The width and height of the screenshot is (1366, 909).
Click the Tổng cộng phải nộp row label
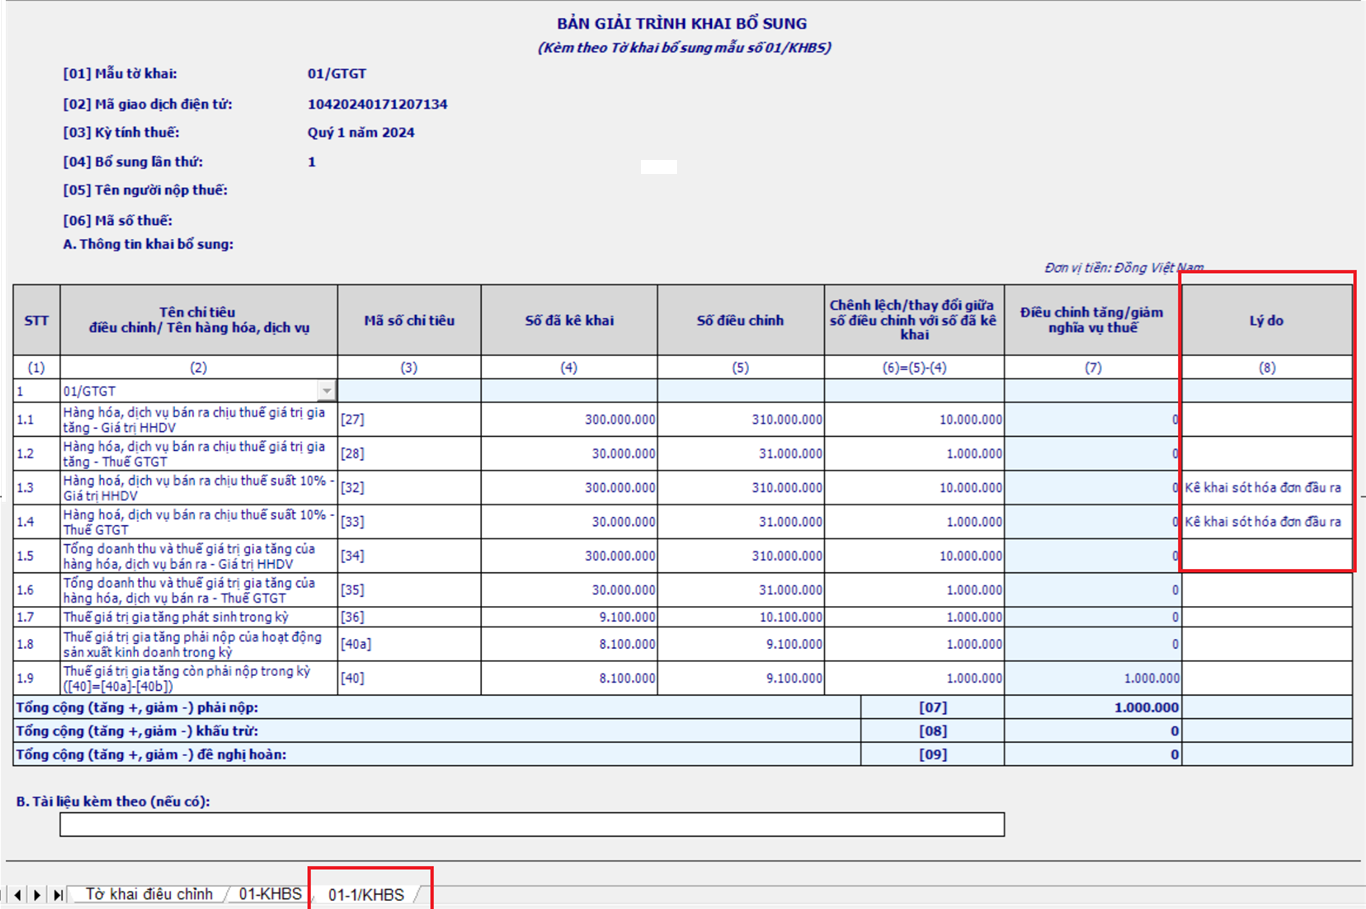tap(137, 707)
